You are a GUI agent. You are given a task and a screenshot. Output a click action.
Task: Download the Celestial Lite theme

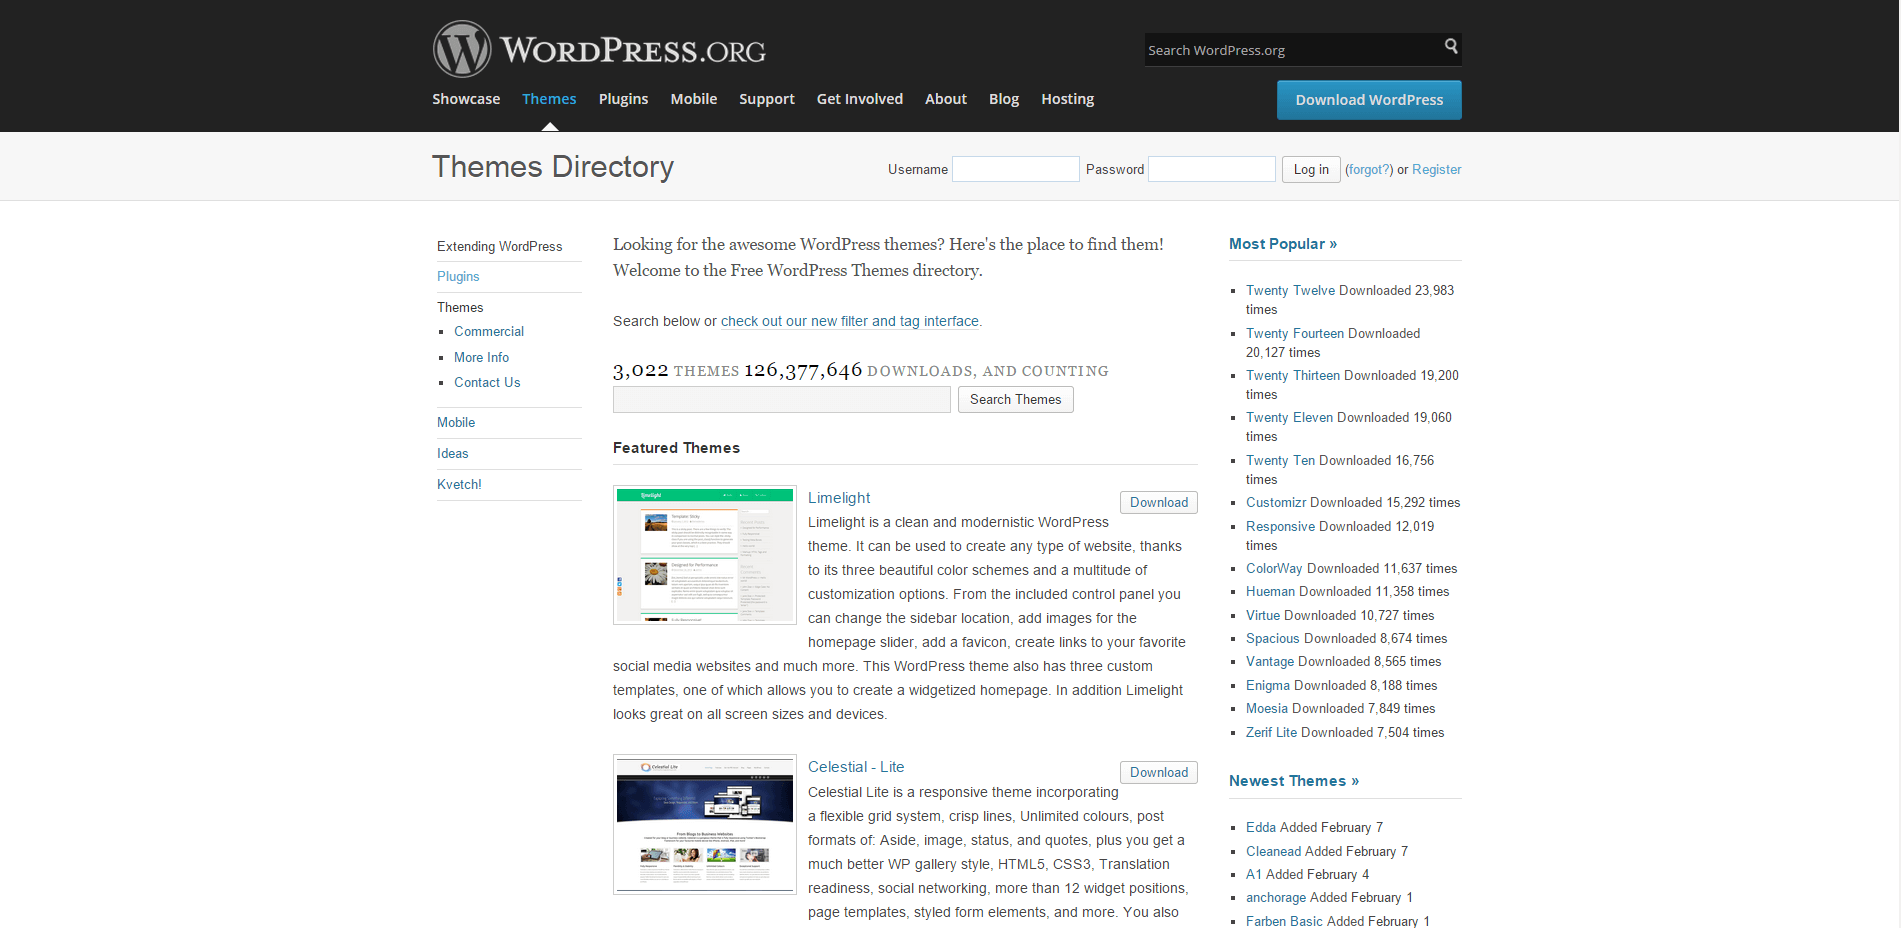tap(1159, 773)
